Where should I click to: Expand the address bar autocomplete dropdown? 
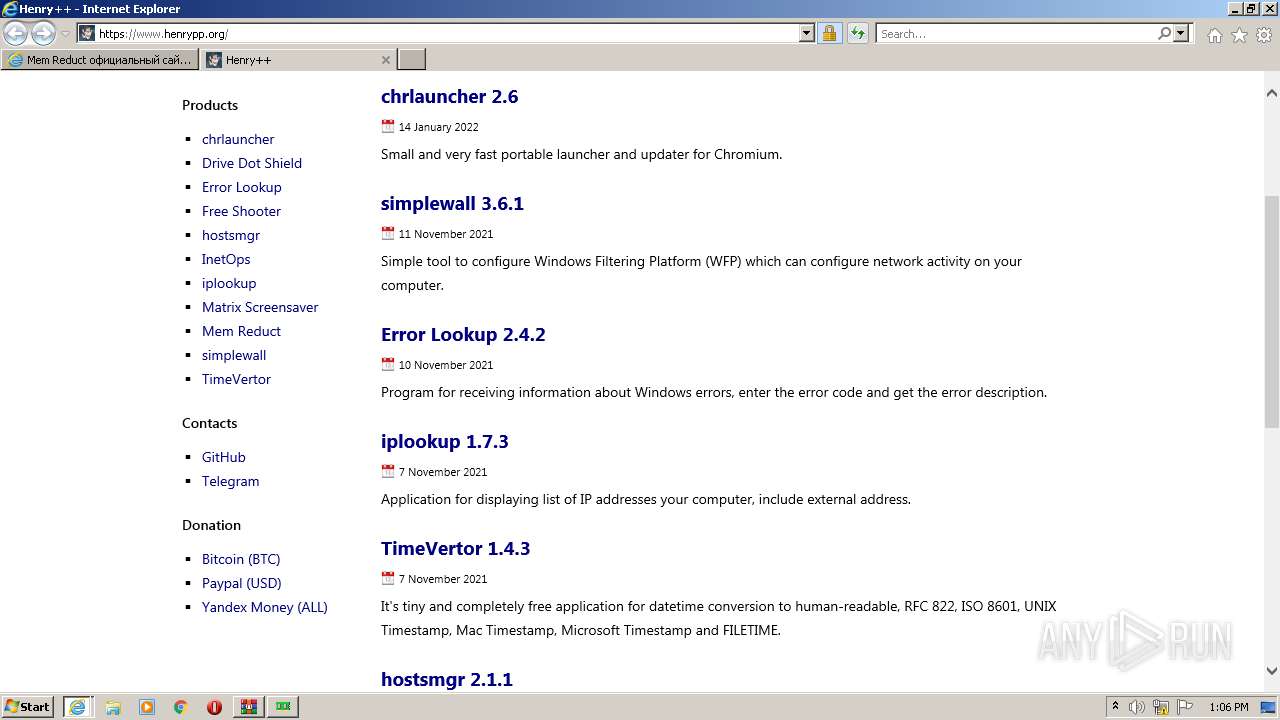pos(807,33)
